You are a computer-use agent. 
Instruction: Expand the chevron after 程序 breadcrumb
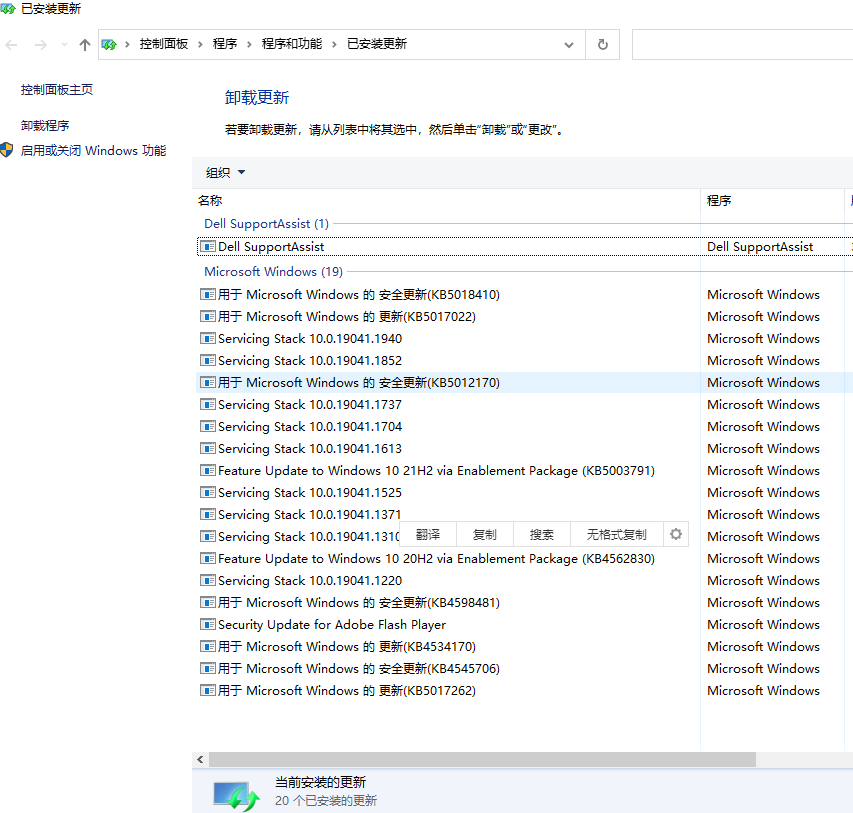250,45
